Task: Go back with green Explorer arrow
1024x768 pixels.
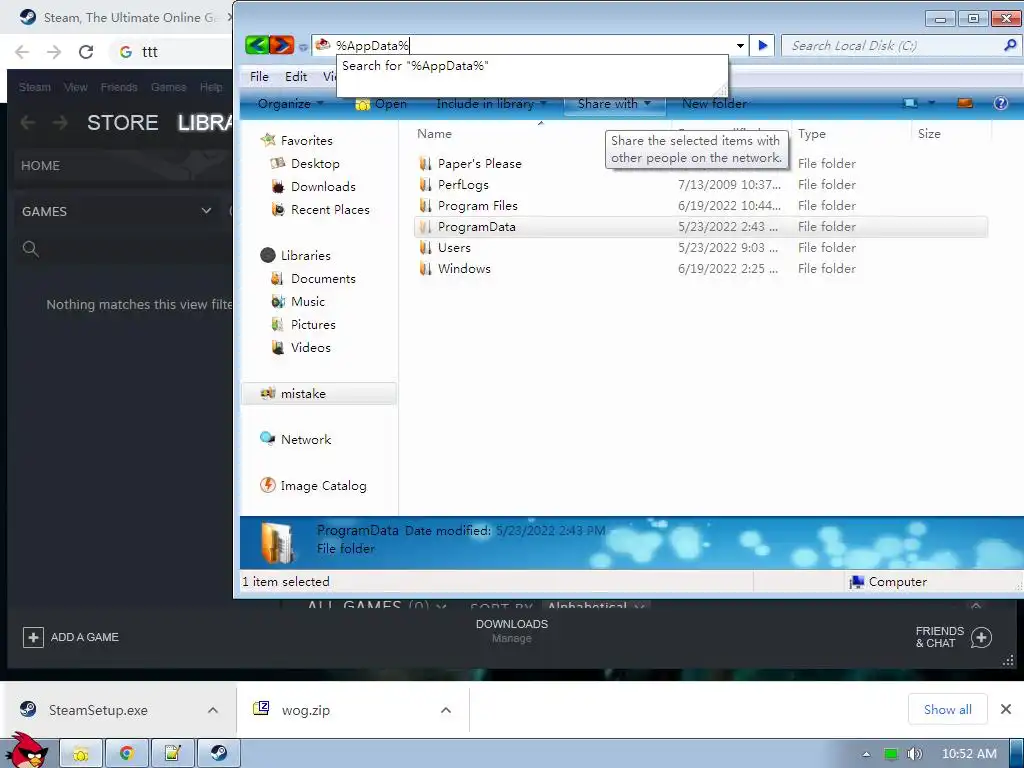Action: pyautogui.click(x=257, y=45)
